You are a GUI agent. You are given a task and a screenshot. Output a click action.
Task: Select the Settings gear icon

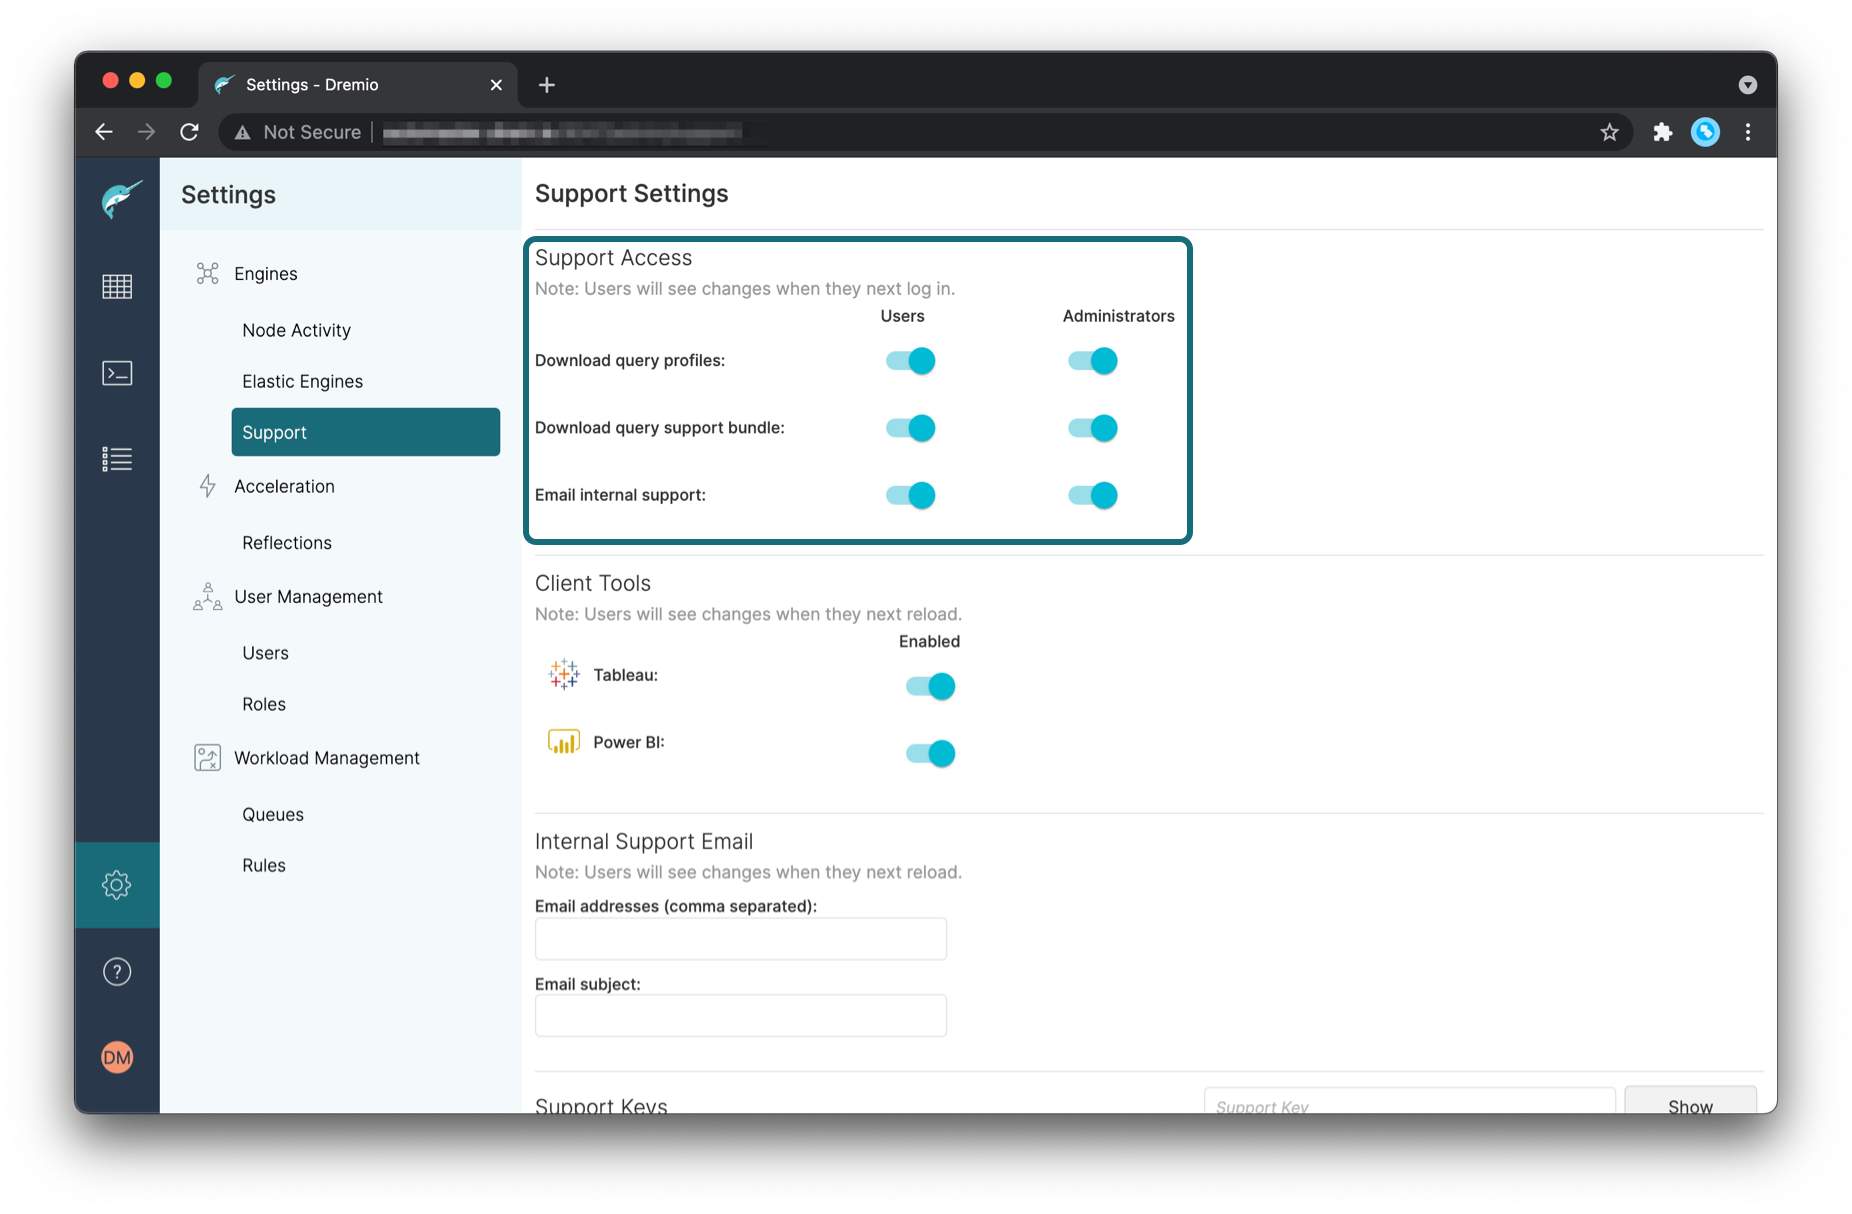[x=117, y=885]
